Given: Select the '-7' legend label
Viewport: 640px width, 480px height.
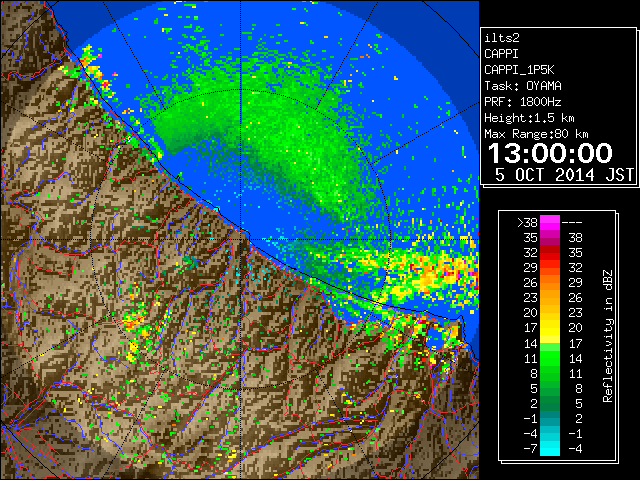Looking at the screenshot, I should click(530, 449).
